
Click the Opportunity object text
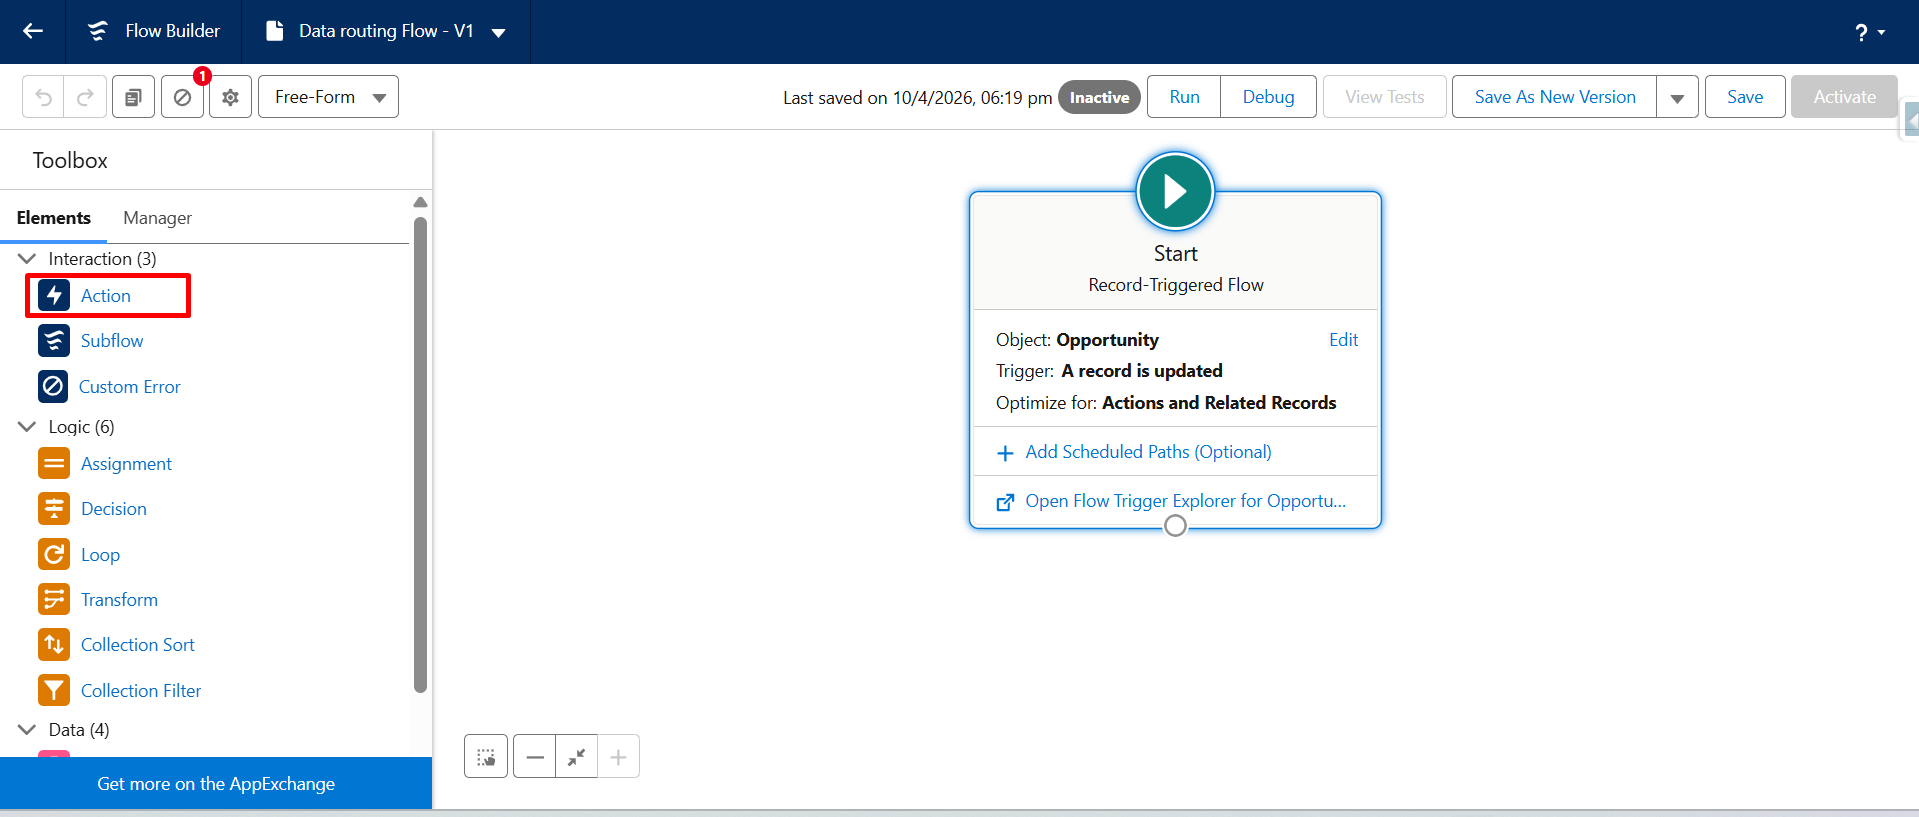click(x=1107, y=340)
